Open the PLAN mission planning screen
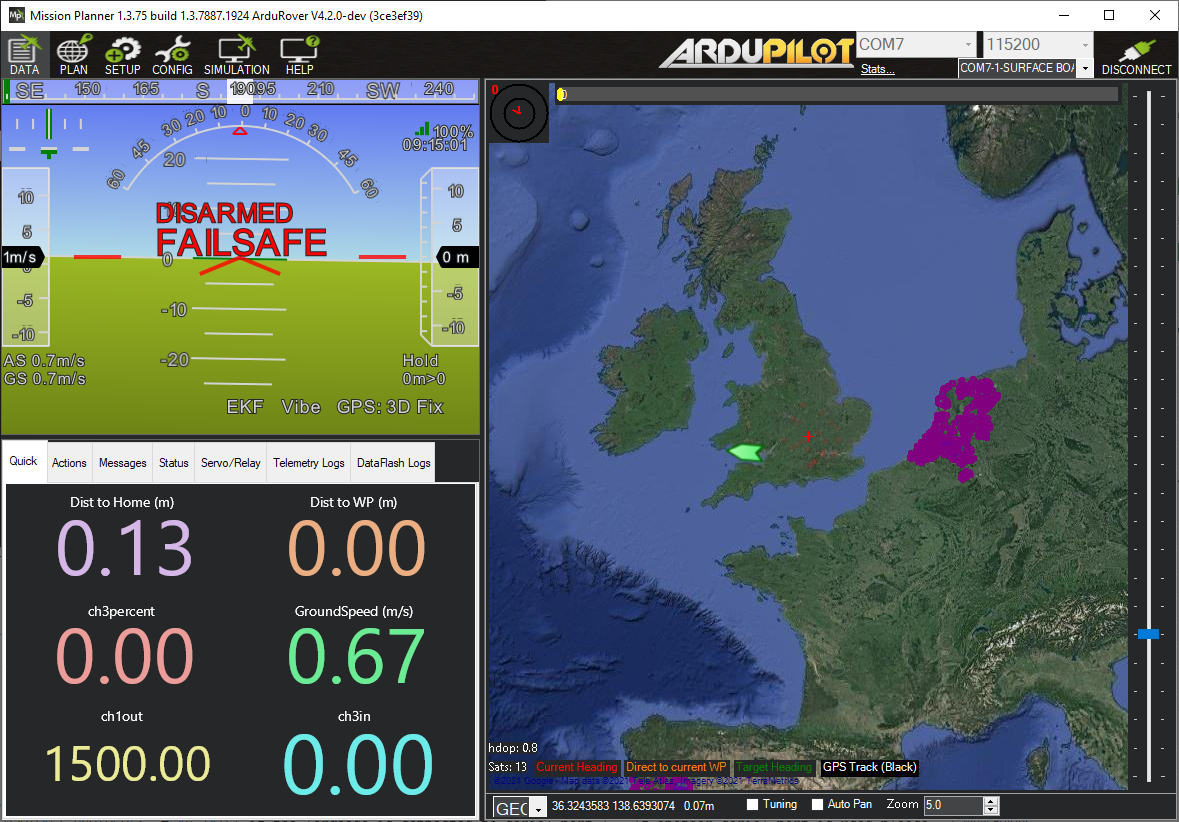Screen dimensions: 1179x822 [x=74, y=54]
